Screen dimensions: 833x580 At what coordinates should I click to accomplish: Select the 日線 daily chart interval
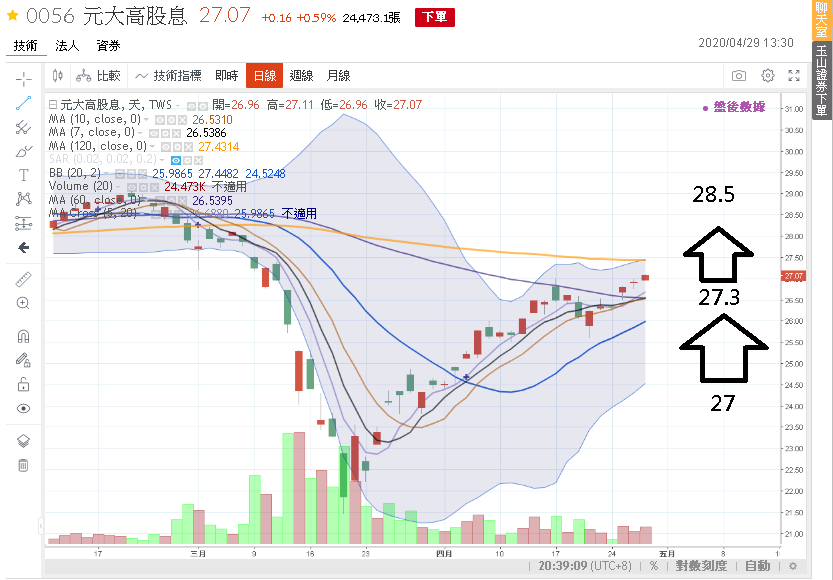265,76
